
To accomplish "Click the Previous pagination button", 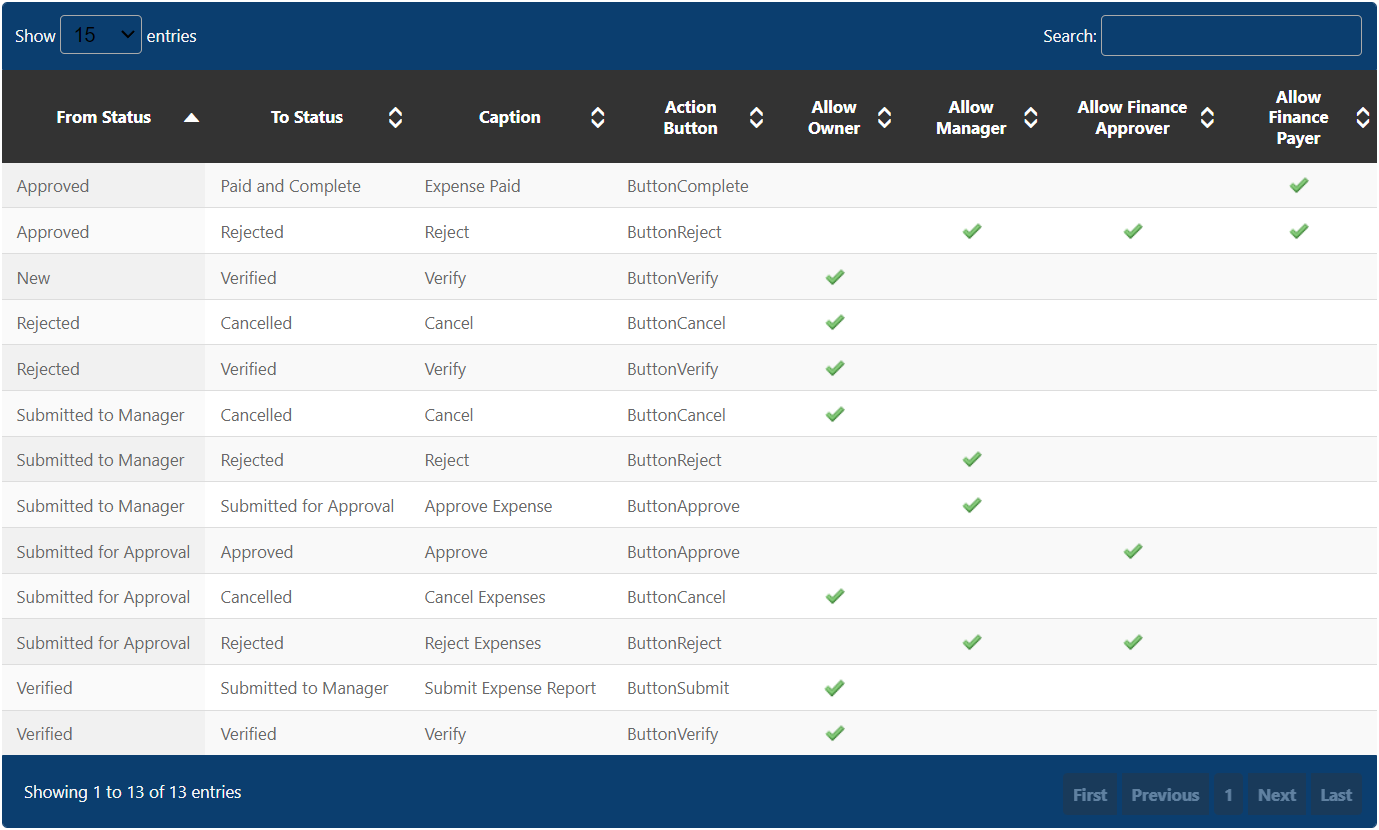I will (1165, 795).
